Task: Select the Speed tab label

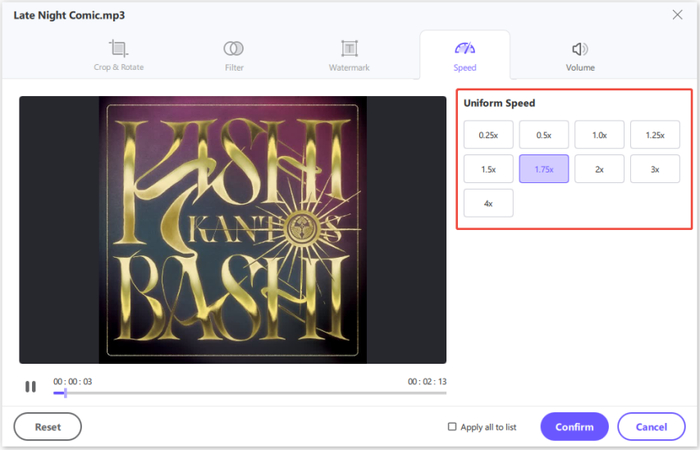Action: 465,68
